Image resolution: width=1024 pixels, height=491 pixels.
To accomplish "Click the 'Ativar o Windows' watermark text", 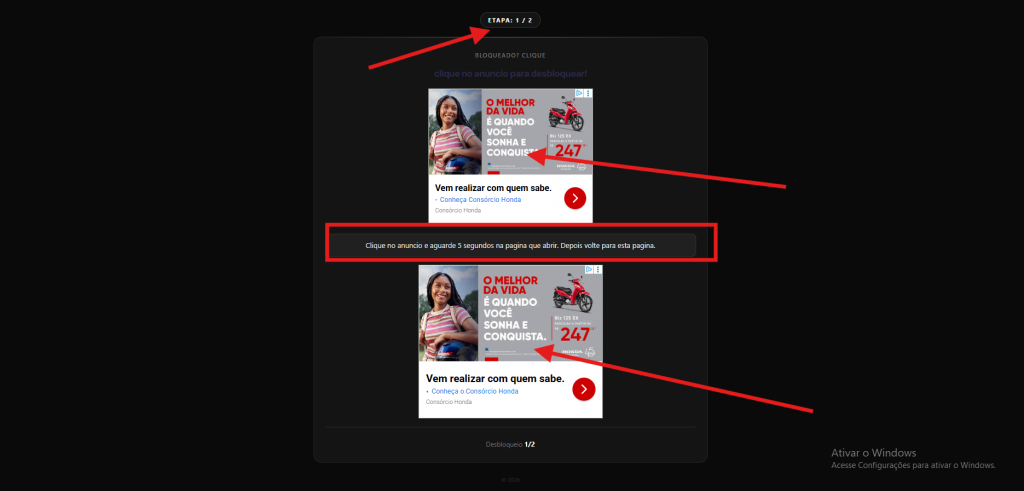I will point(873,453).
